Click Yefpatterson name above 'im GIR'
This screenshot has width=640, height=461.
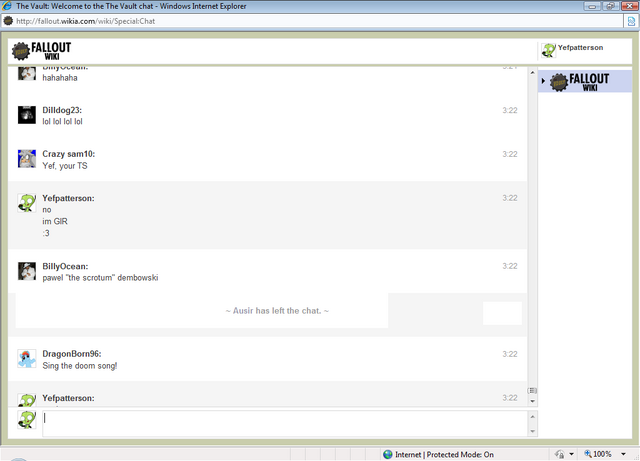[68, 198]
